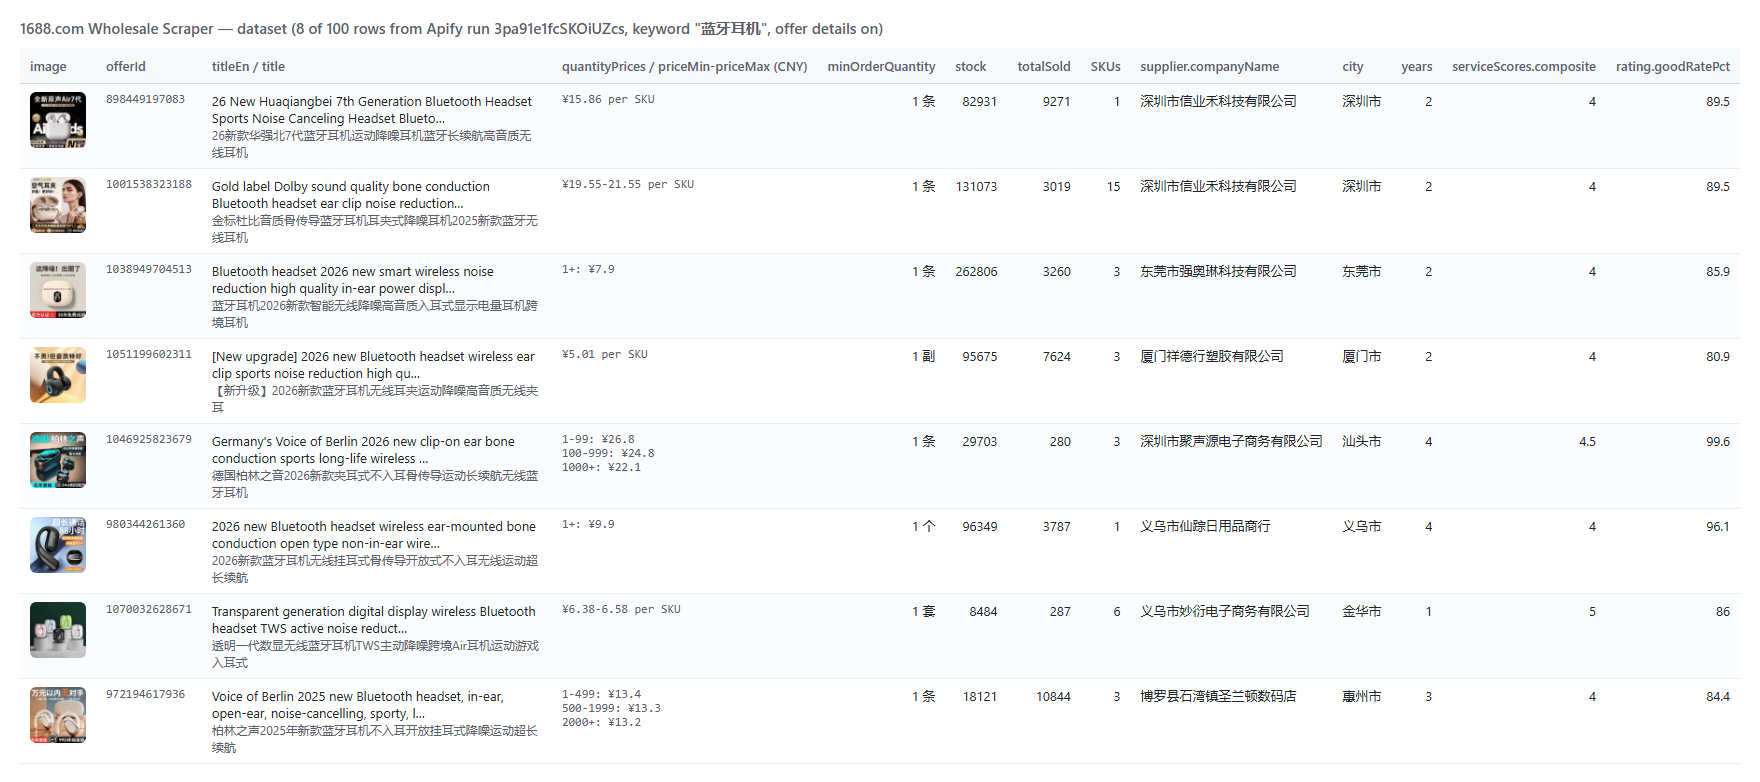Click the 2000+: ¥13.2 price tier
The height and width of the screenshot is (782, 1760).
[601, 722]
